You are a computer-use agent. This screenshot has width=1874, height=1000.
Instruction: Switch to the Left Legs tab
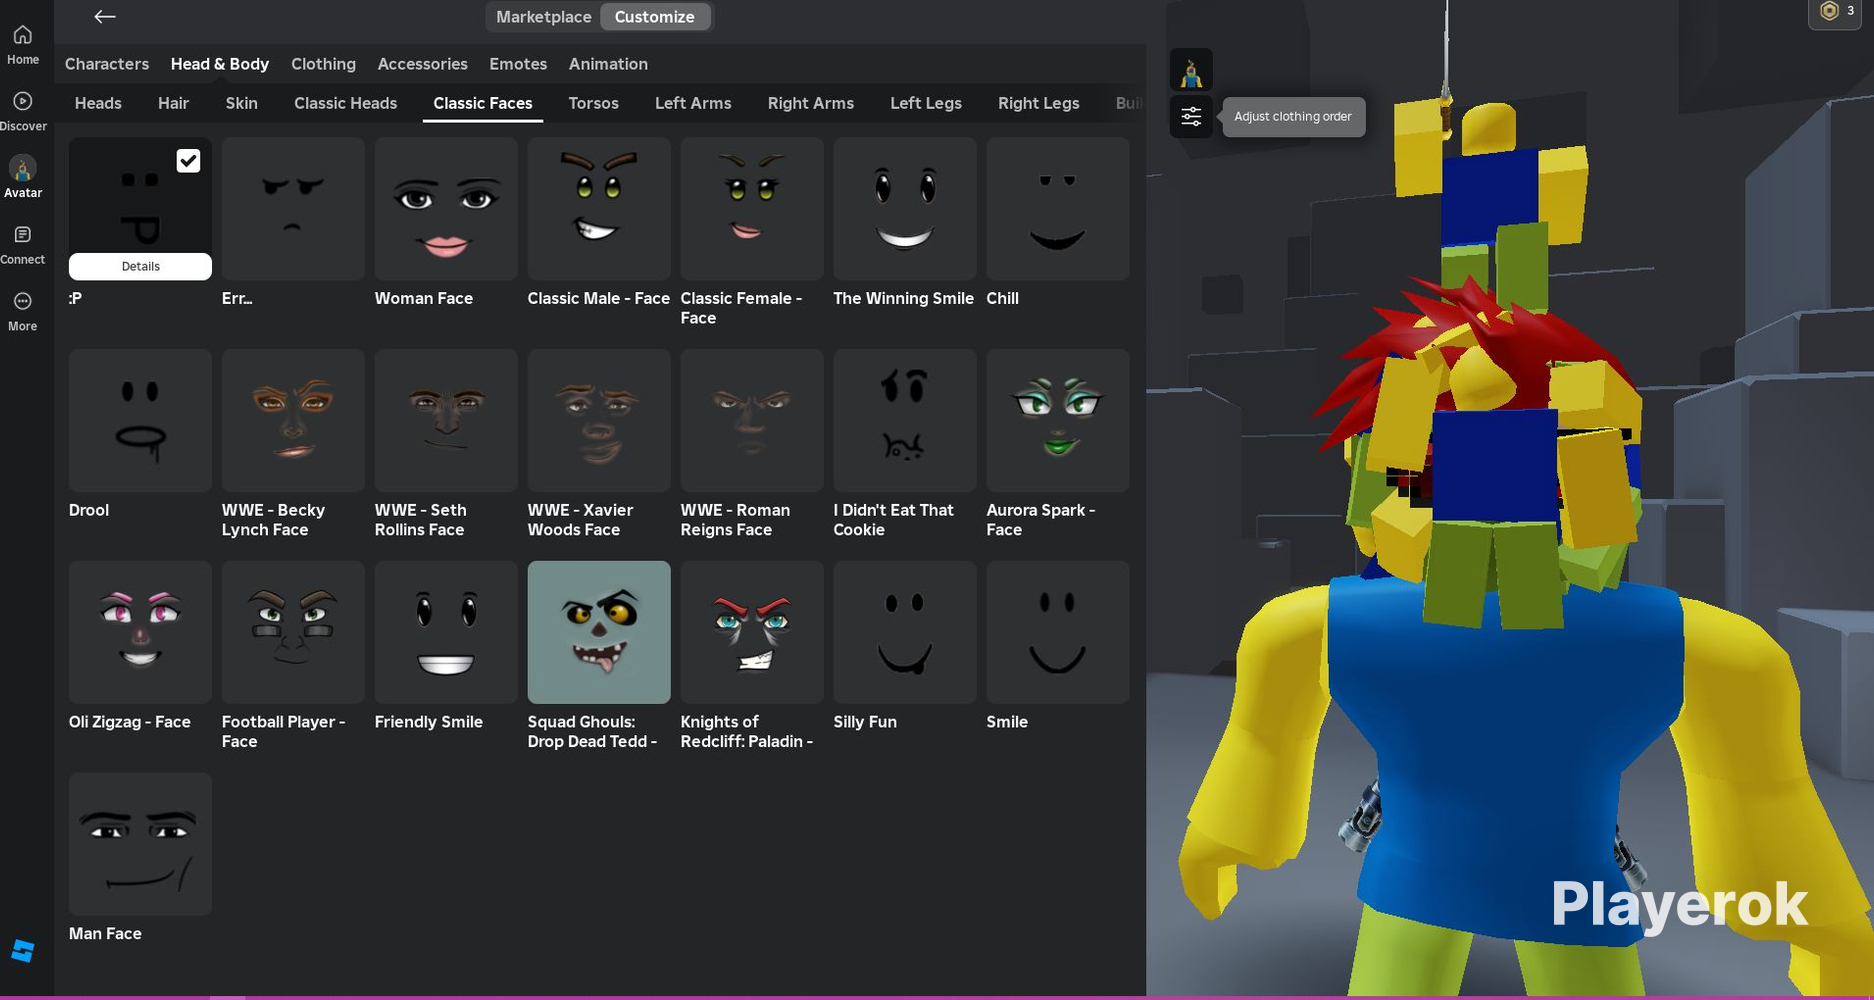click(925, 103)
